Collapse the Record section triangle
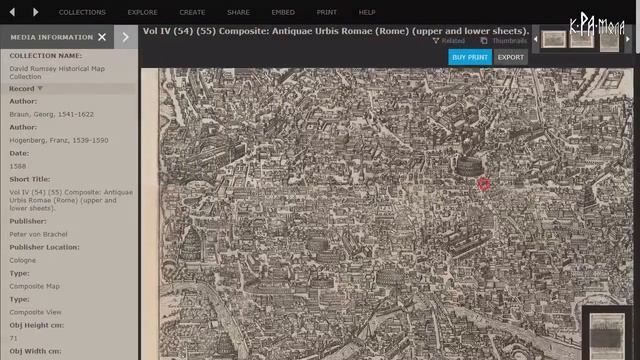Screen dimensions: 640x360 (40, 88)
